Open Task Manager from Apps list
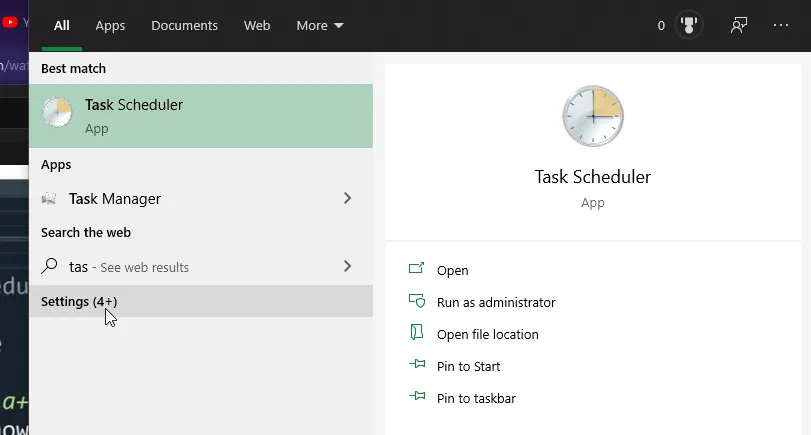The width and height of the screenshot is (811, 435). (x=201, y=199)
